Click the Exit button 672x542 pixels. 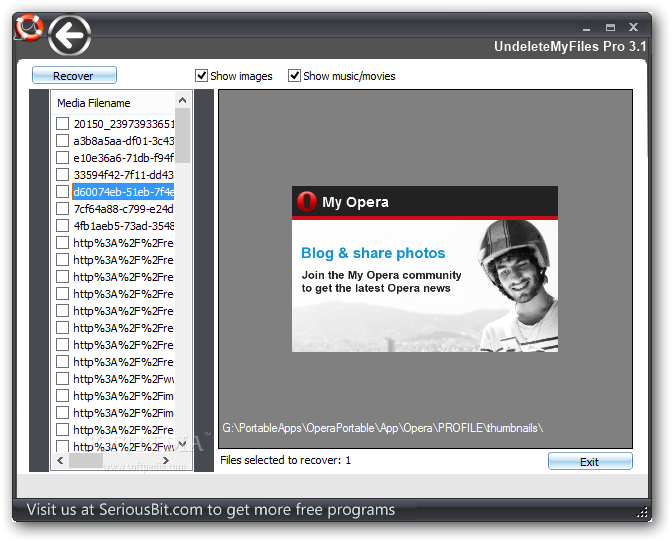tap(590, 461)
